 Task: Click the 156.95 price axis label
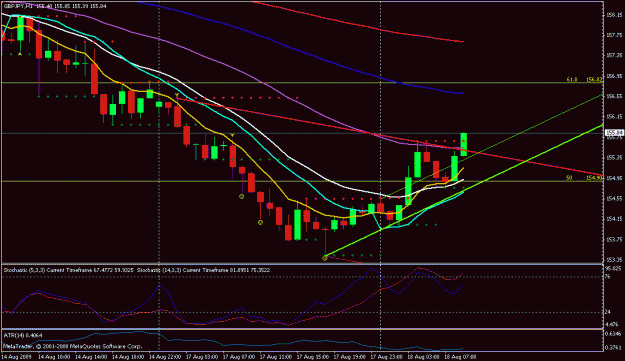coord(614,76)
